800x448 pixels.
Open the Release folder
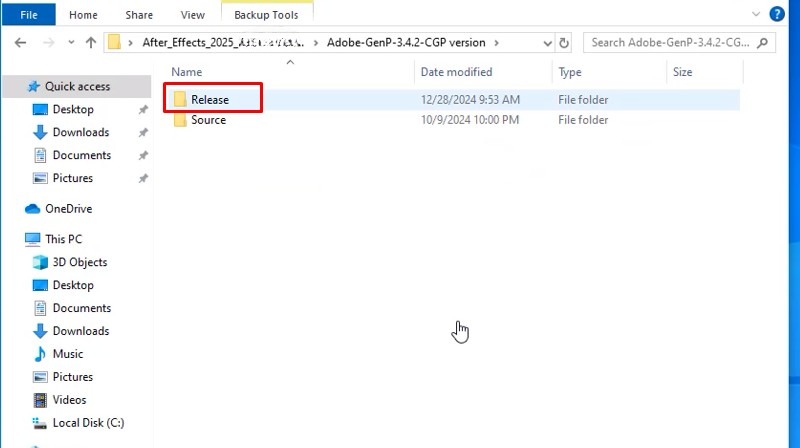point(209,99)
